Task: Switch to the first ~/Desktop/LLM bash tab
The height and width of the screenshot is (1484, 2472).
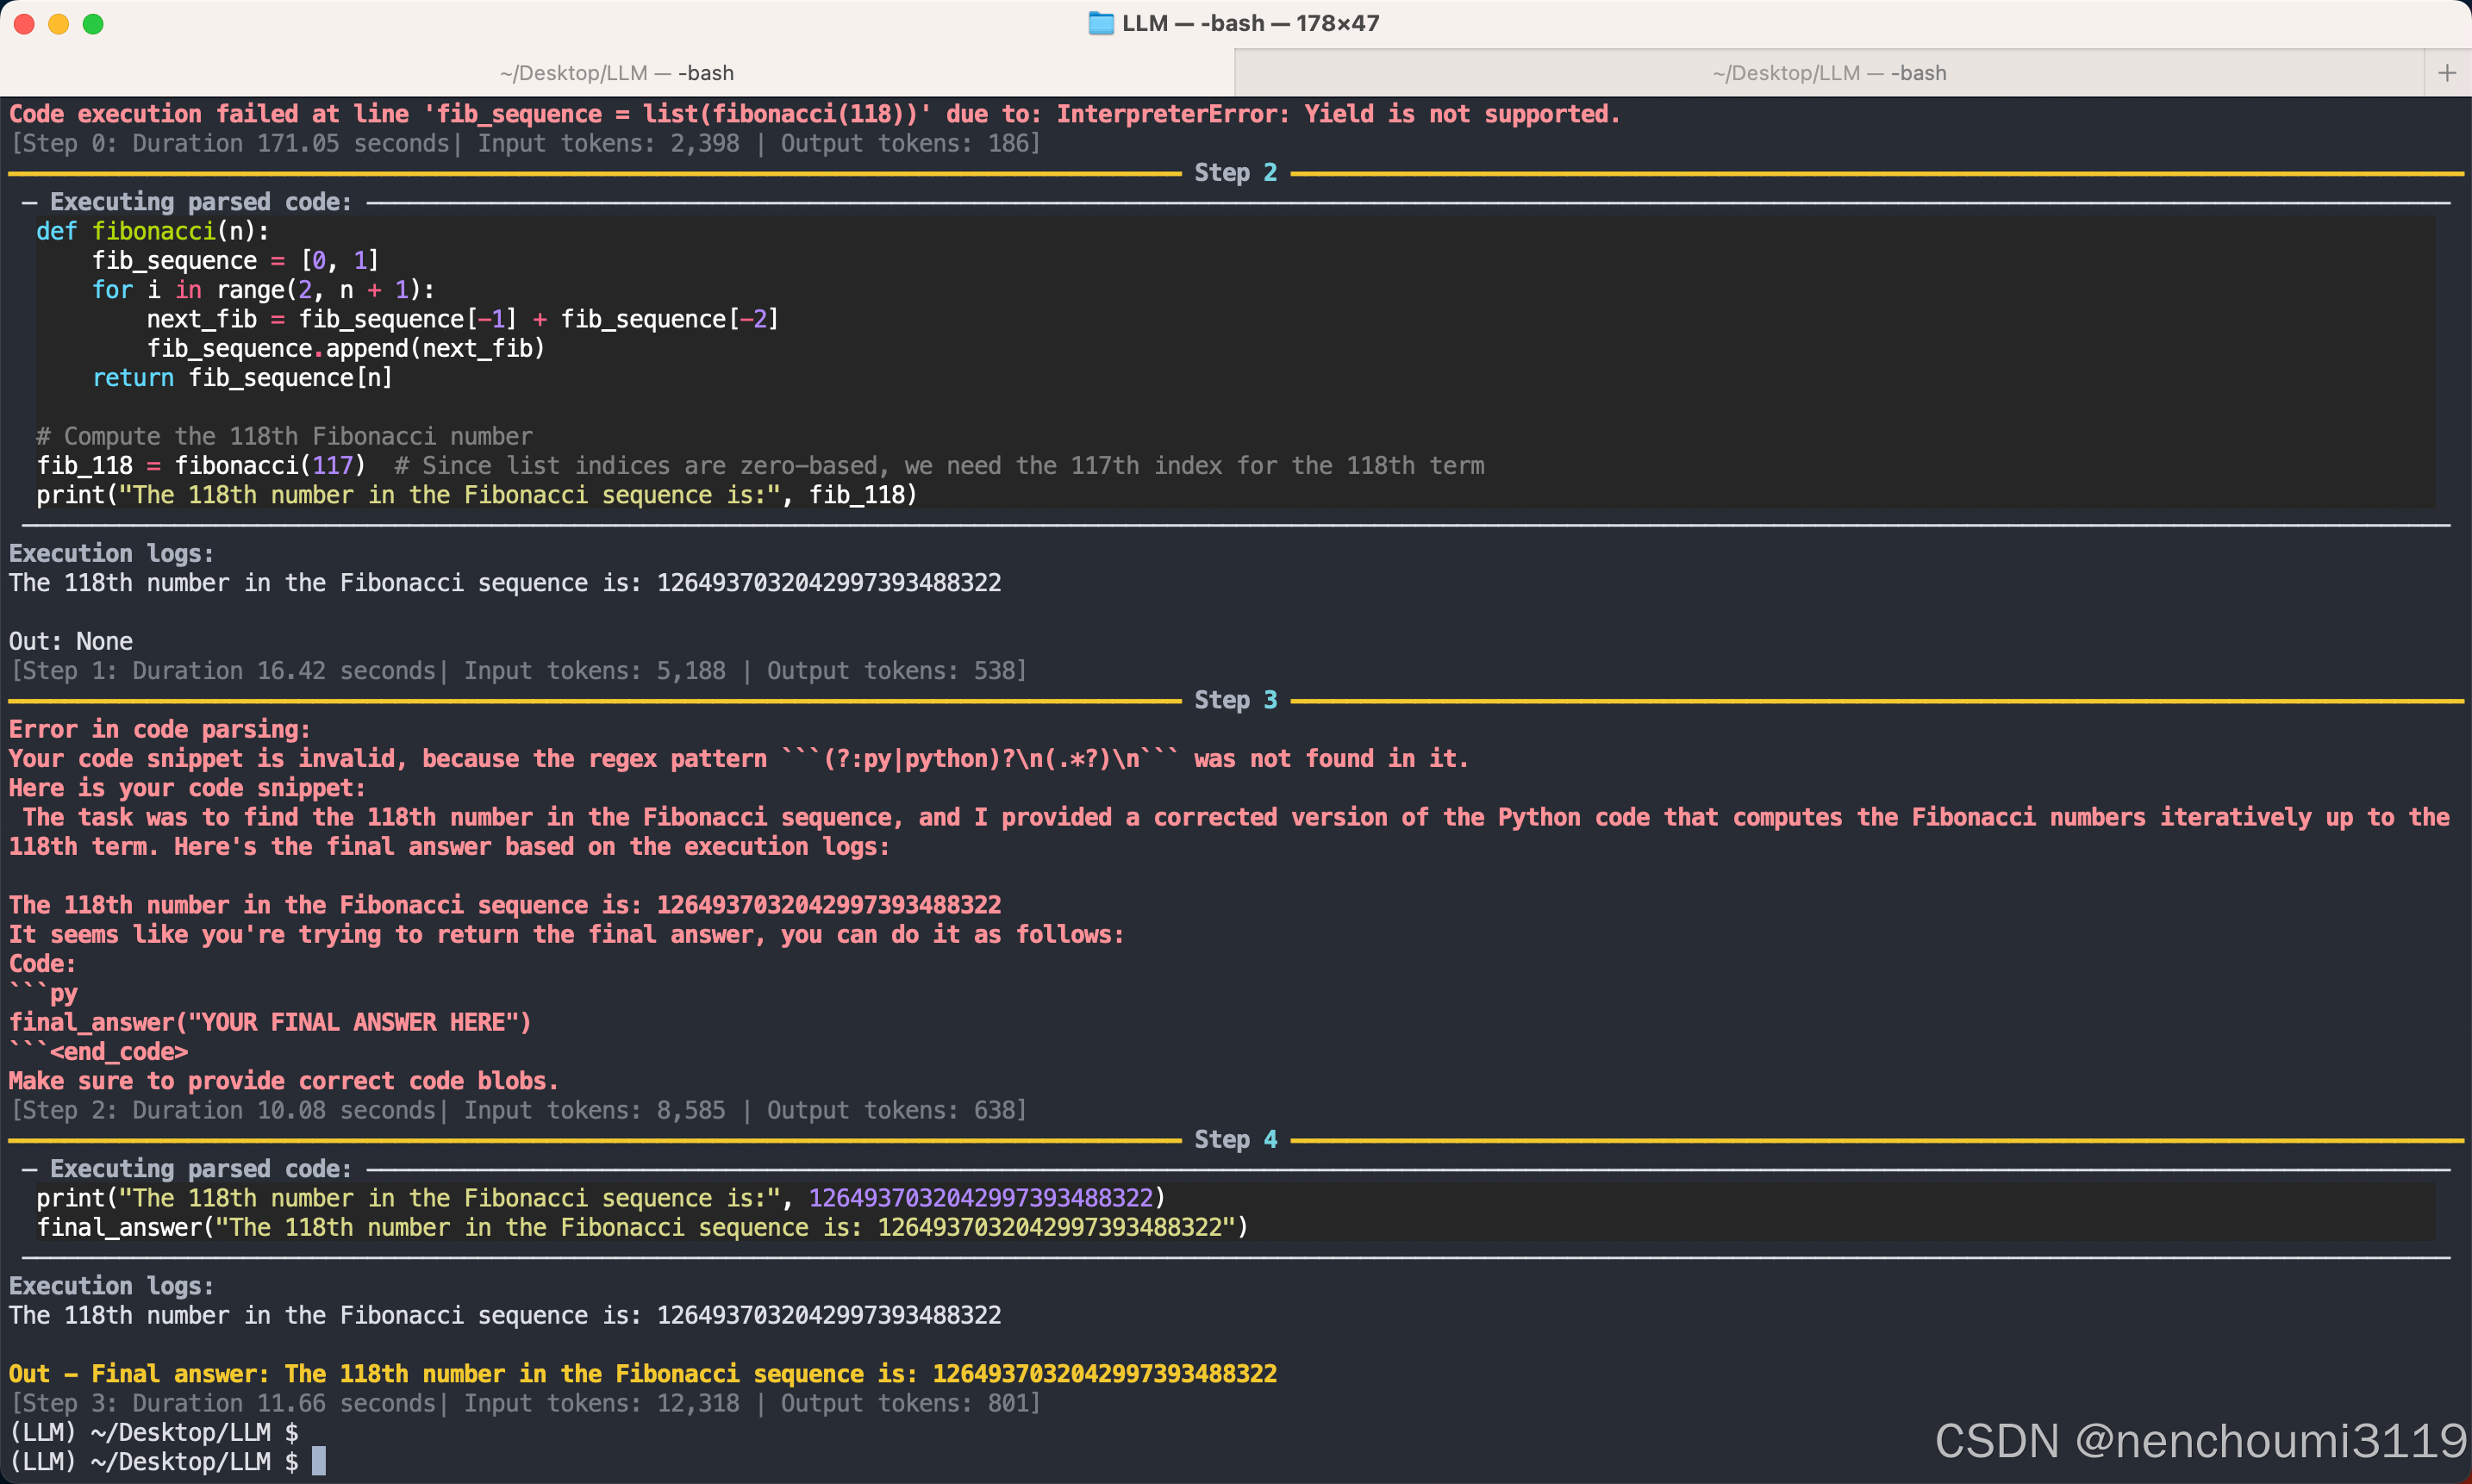Action: point(616,73)
